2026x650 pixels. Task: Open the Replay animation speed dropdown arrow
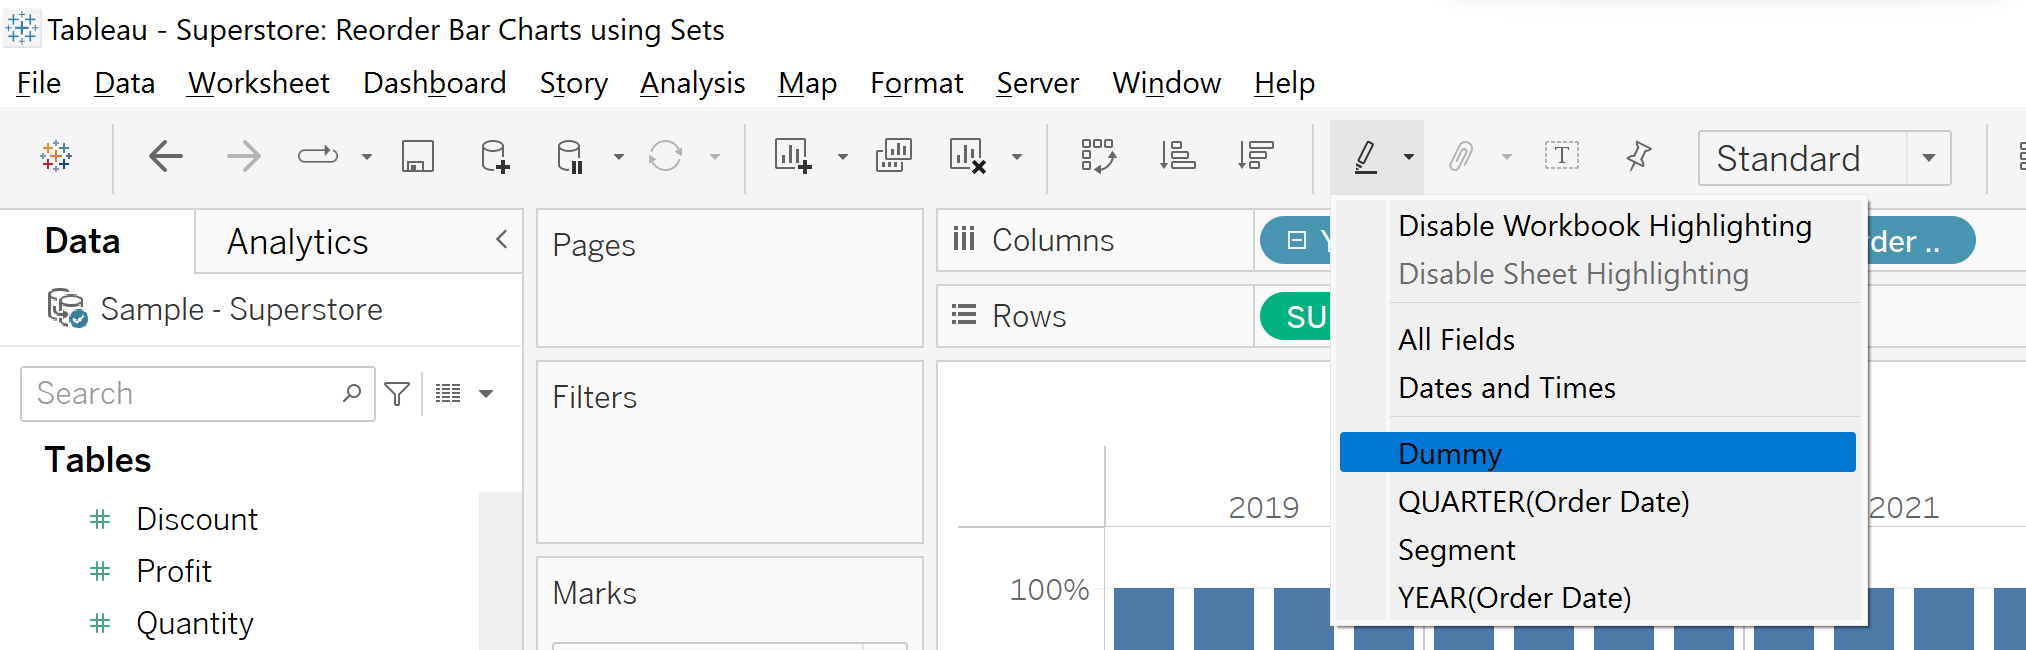click(x=367, y=157)
